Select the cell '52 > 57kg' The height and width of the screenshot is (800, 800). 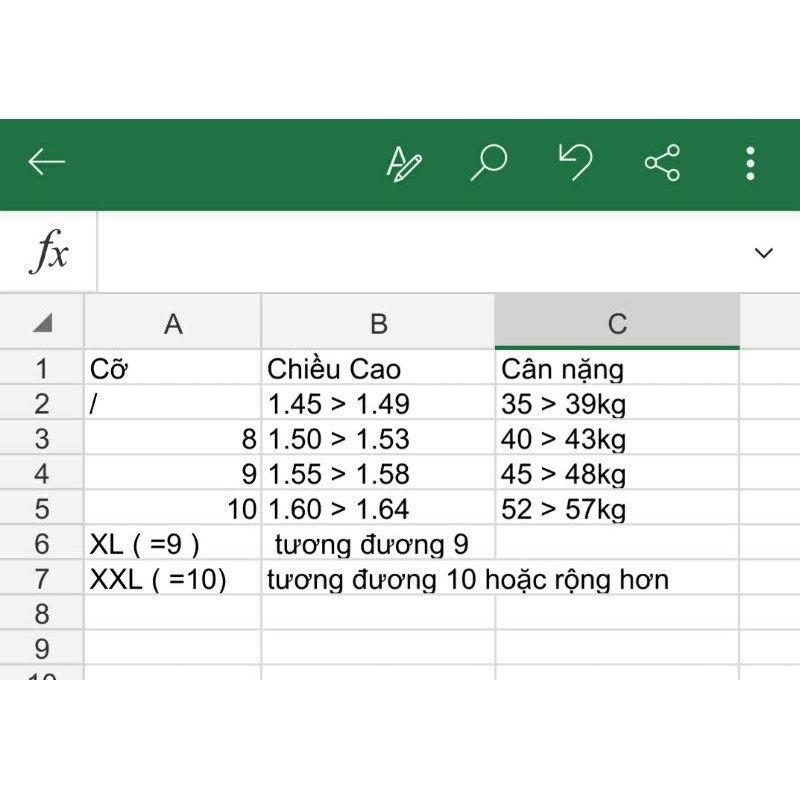617,509
